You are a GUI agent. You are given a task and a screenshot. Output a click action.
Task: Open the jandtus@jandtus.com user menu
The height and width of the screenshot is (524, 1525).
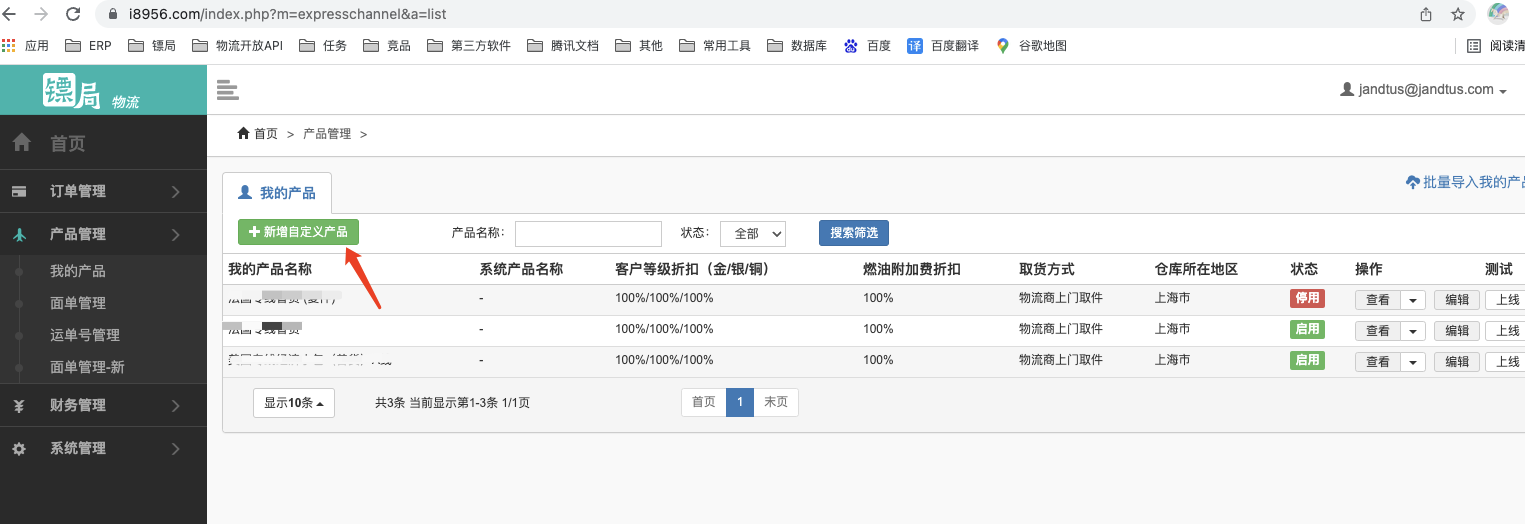pyautogui.click(x=1423, y=89)
